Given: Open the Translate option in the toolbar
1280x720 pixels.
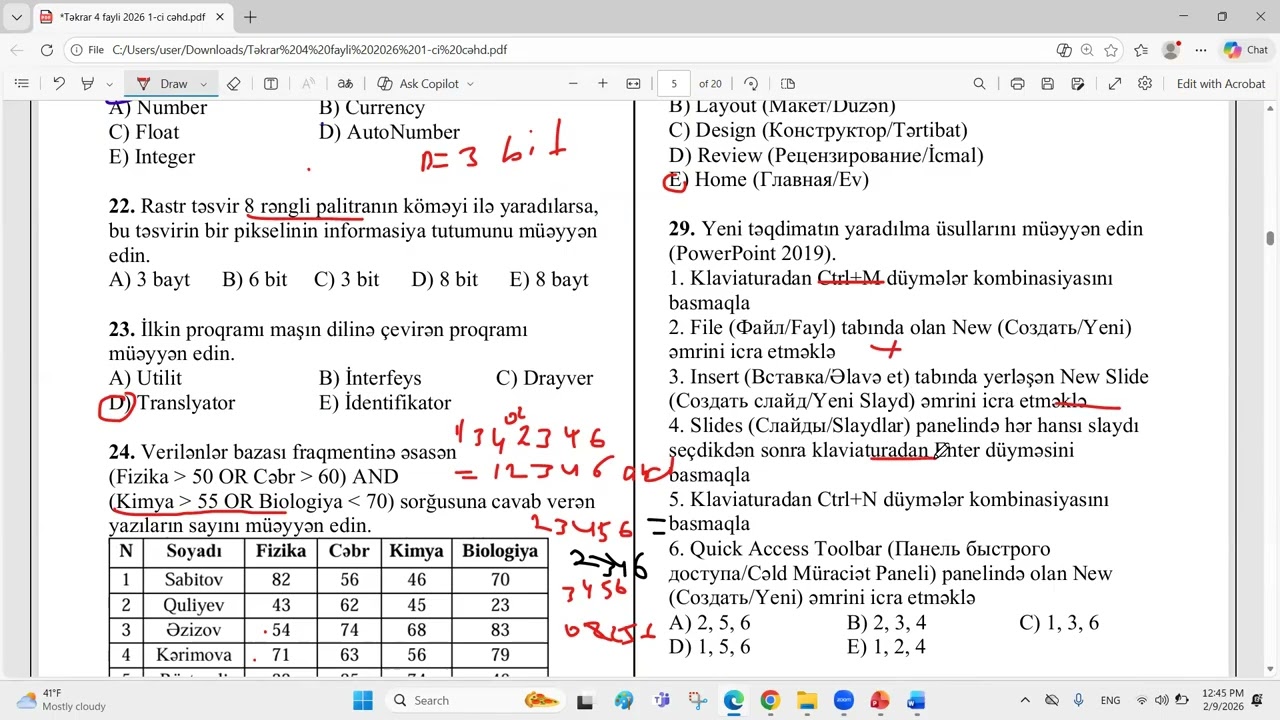Looking at the screenshot, I should coord(345,84).
